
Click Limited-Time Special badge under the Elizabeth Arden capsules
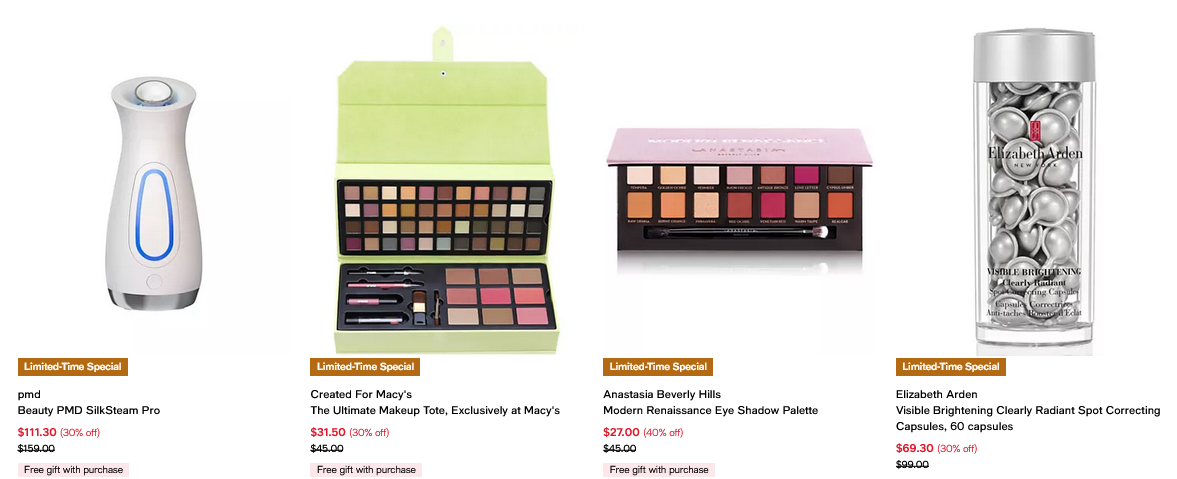click(x=951, y=367)
